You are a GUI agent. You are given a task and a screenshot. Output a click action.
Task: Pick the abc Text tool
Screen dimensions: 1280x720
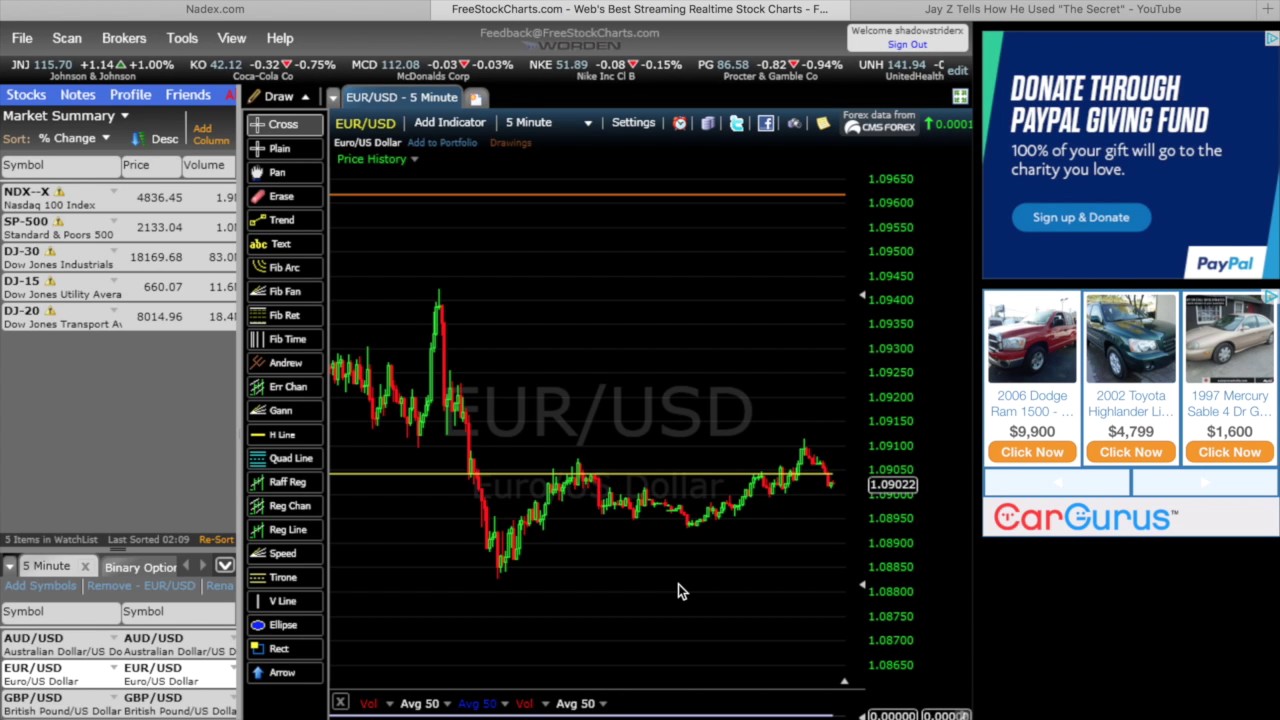coord(285,244)
